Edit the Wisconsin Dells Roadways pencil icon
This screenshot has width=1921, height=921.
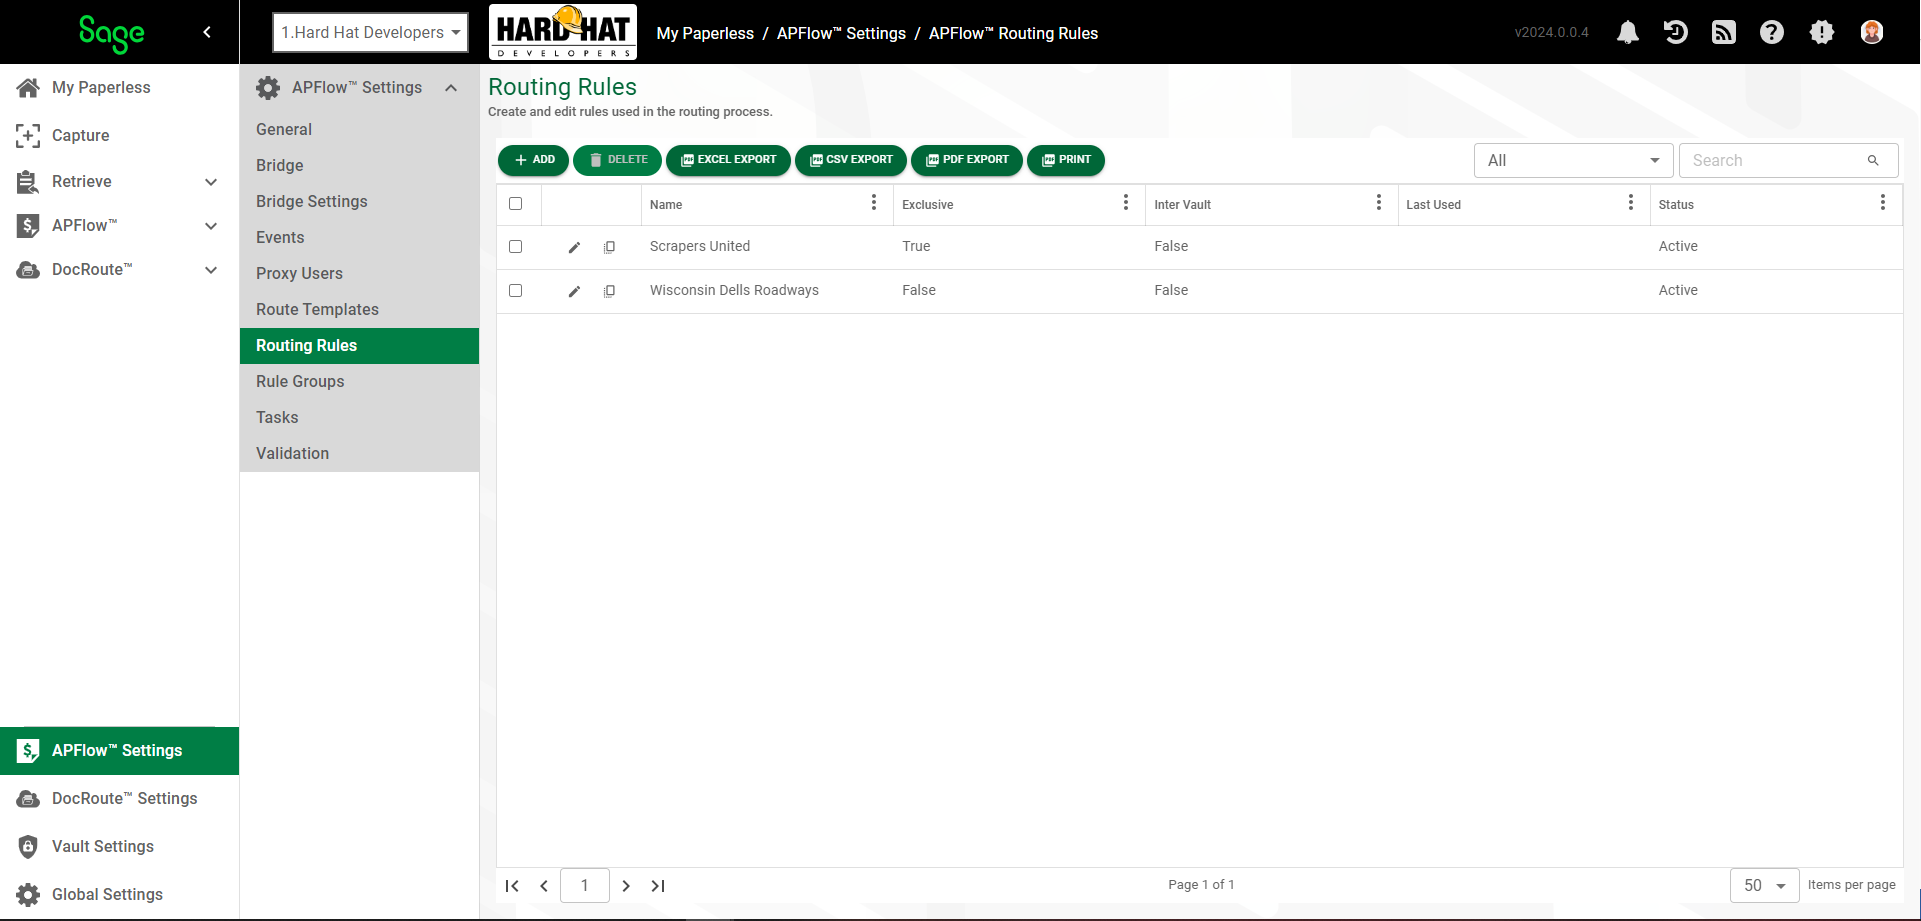(x=574, y=291)
